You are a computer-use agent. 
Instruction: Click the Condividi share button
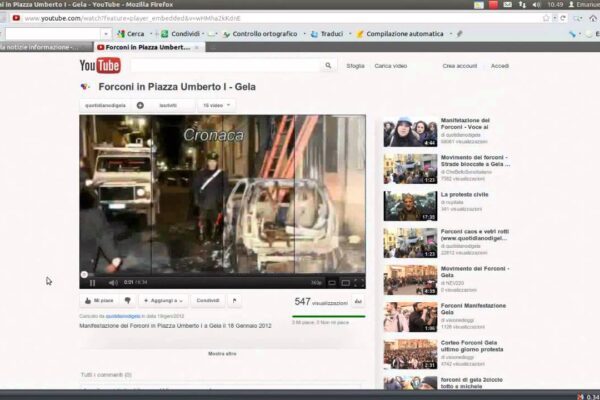(208, 300)
